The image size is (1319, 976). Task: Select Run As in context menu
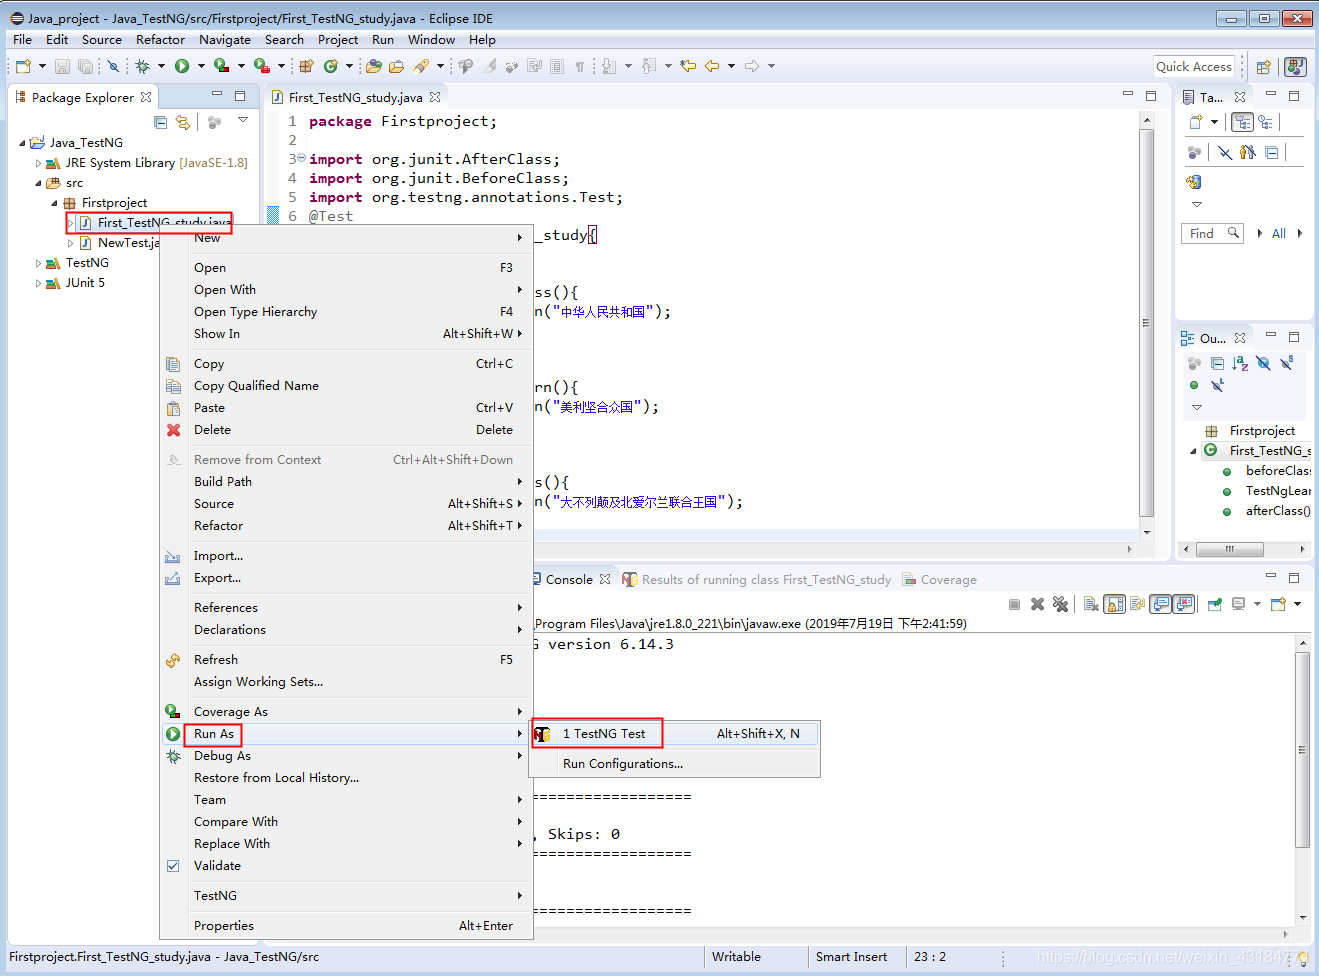(x=347, y=734)
